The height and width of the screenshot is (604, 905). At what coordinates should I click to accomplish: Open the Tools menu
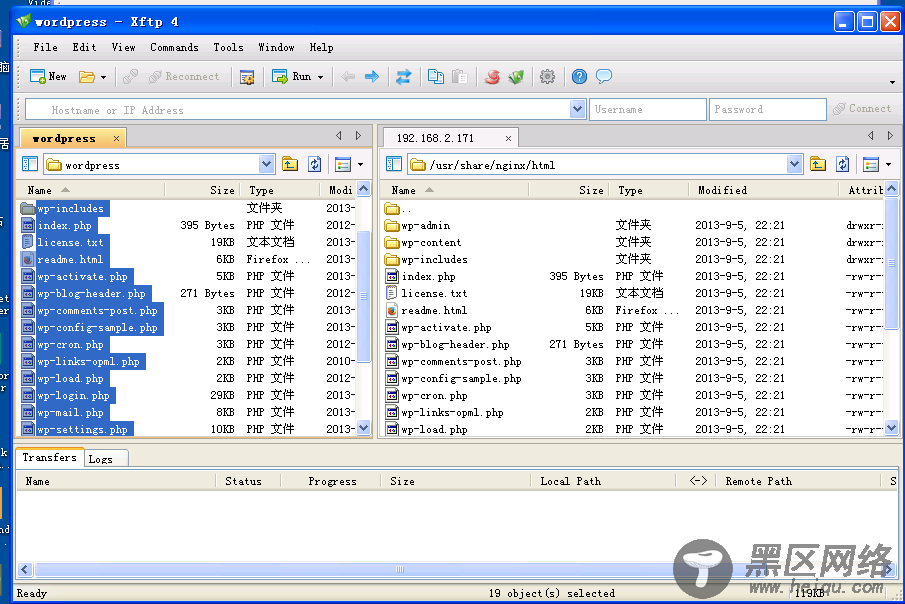228,47
